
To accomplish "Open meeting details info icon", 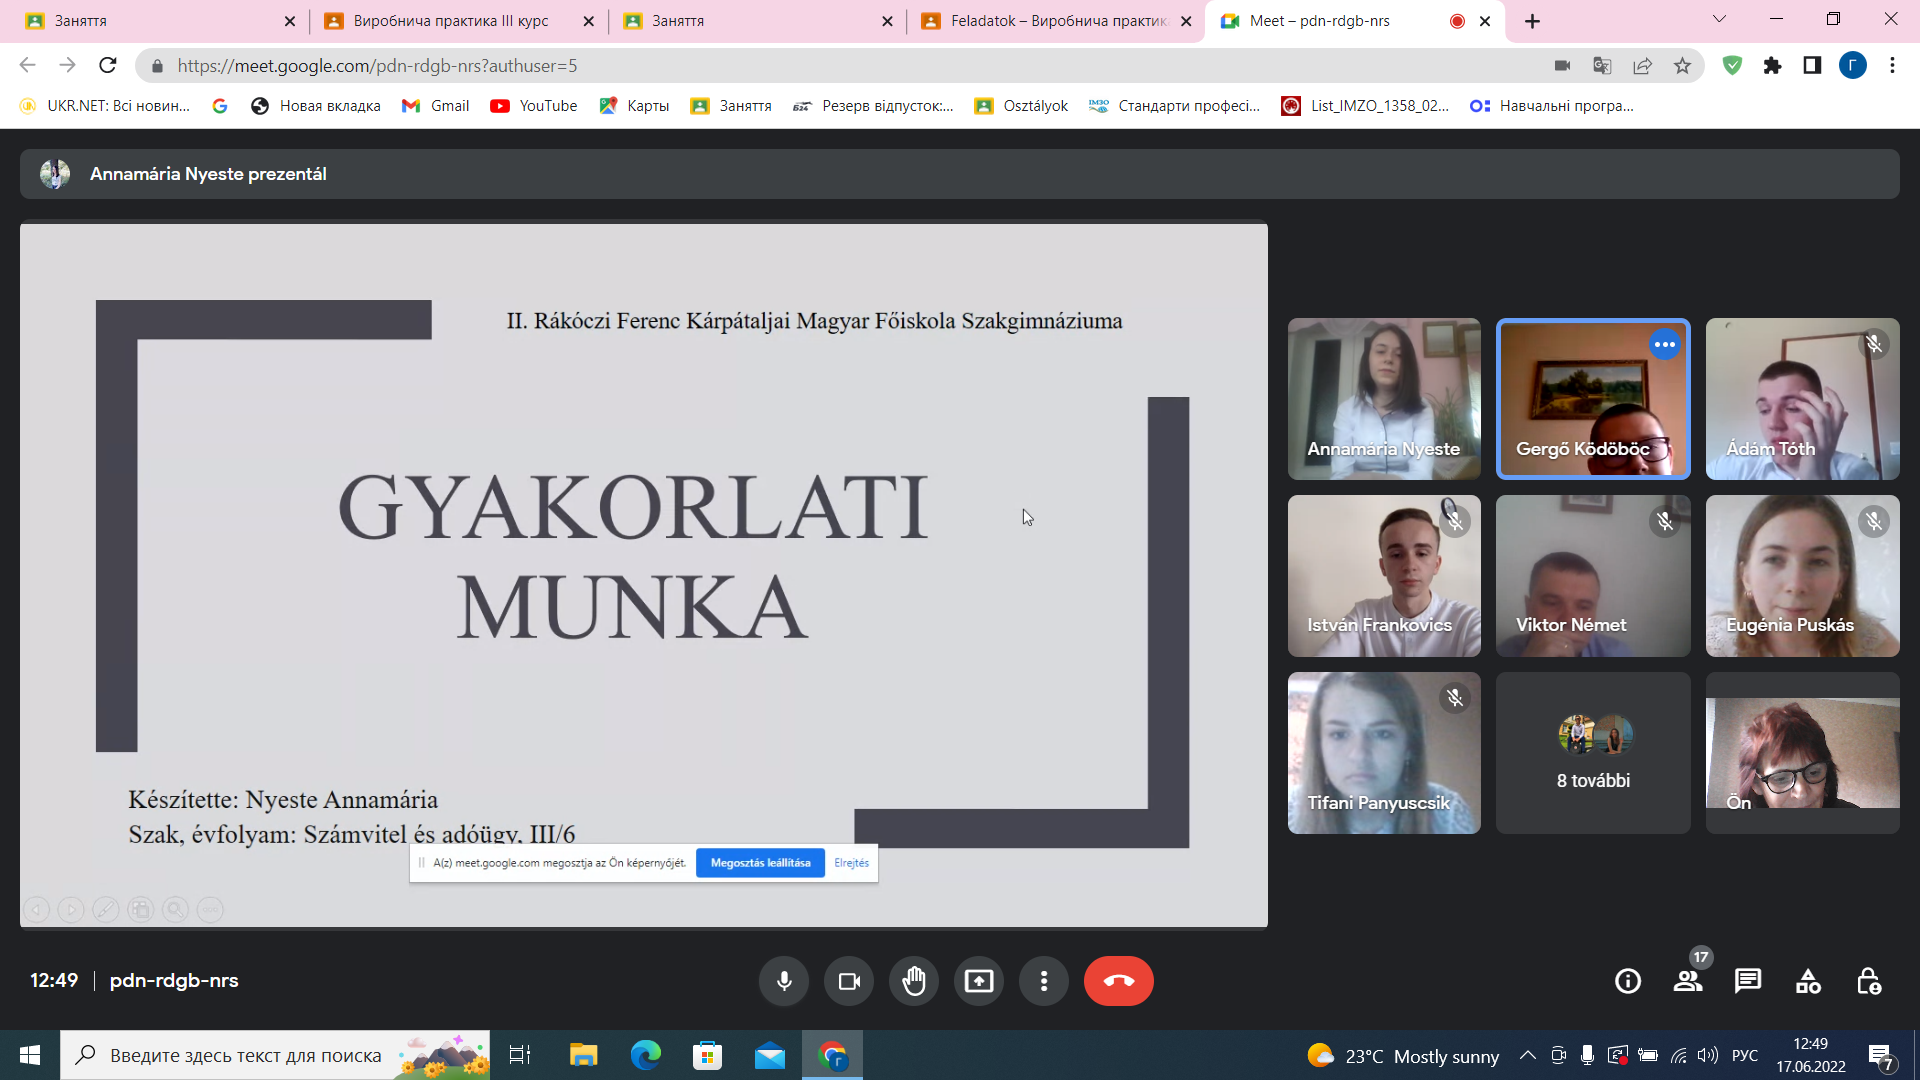I will (1628, 981).
